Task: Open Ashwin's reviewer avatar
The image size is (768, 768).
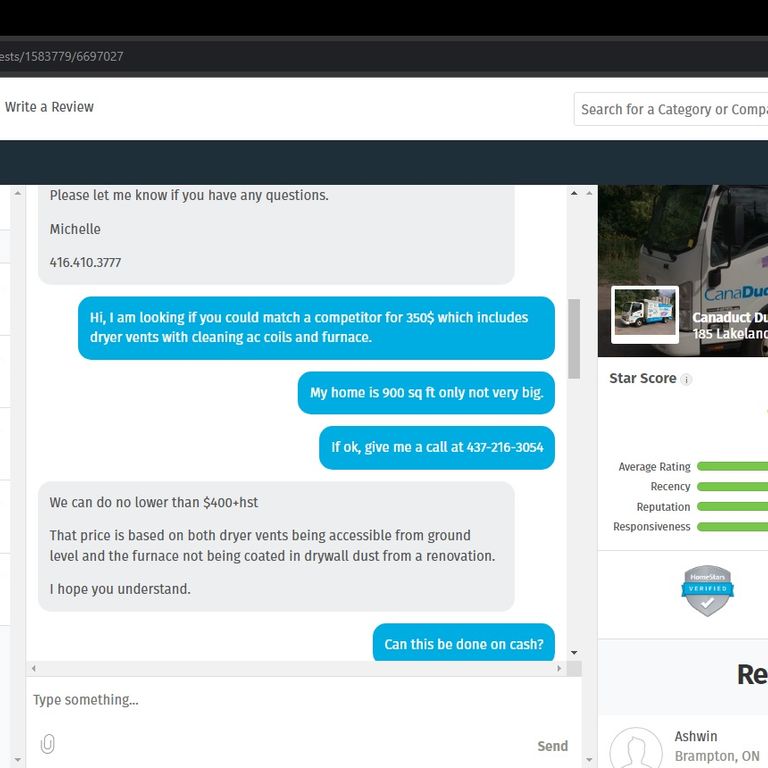Action: [x=636, y=747]
